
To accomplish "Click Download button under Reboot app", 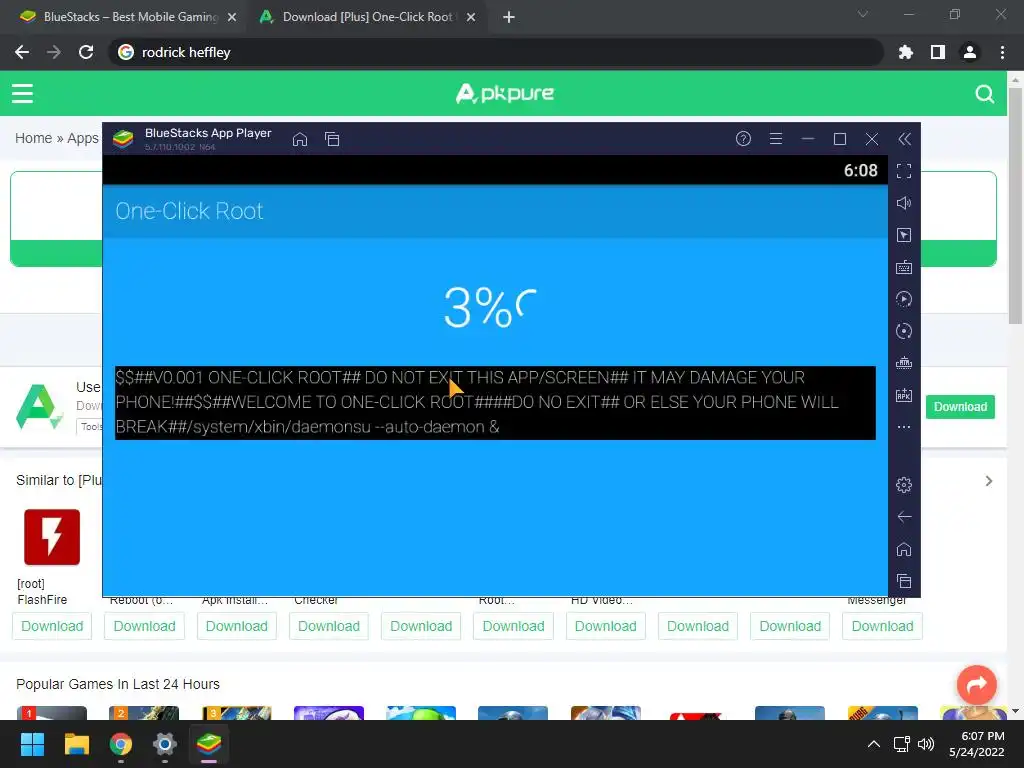I will [x=144, y=626].
